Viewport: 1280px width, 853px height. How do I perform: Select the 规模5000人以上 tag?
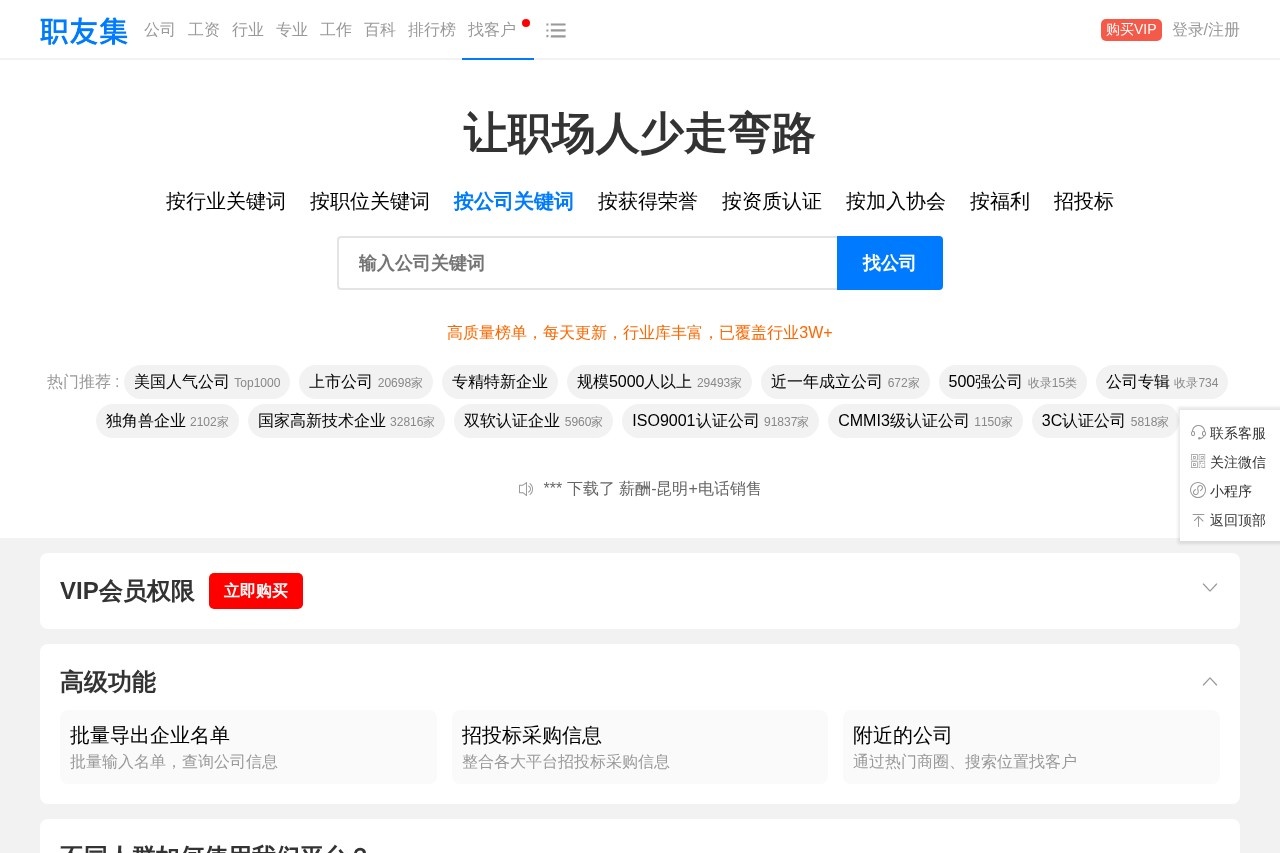coord(659,382)
